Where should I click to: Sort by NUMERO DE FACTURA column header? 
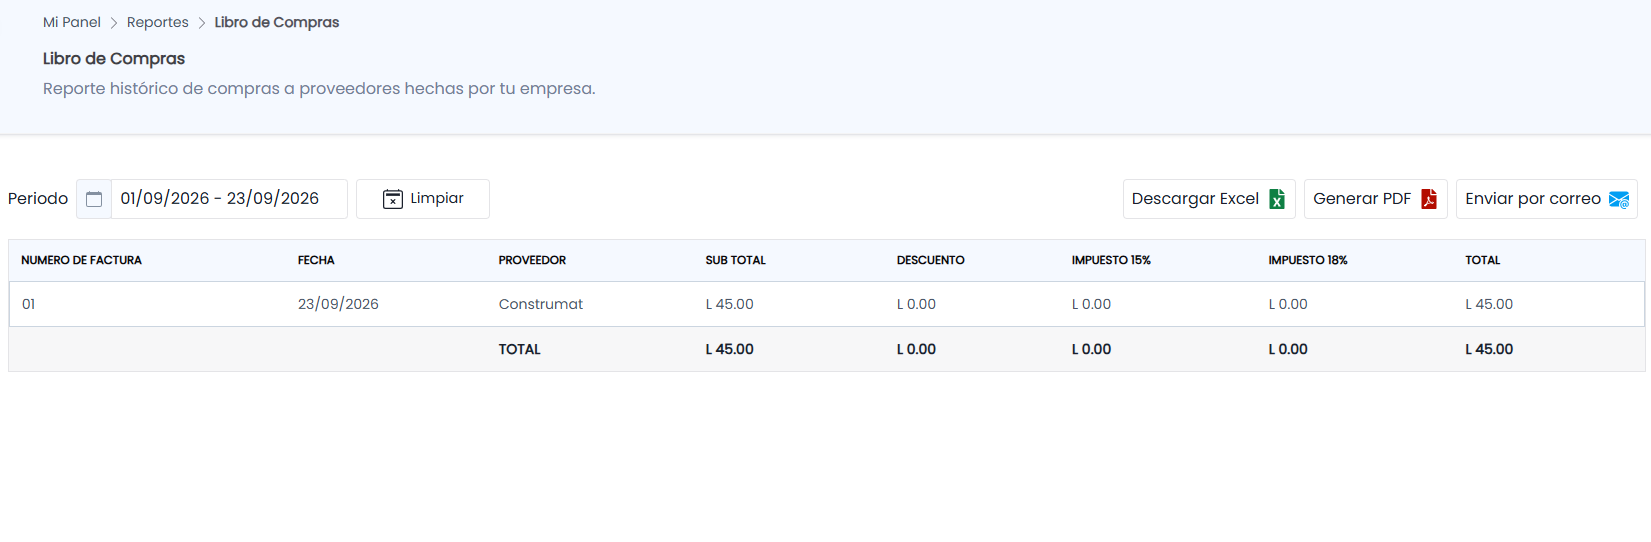pyautogui.click(x=81, y=260)
